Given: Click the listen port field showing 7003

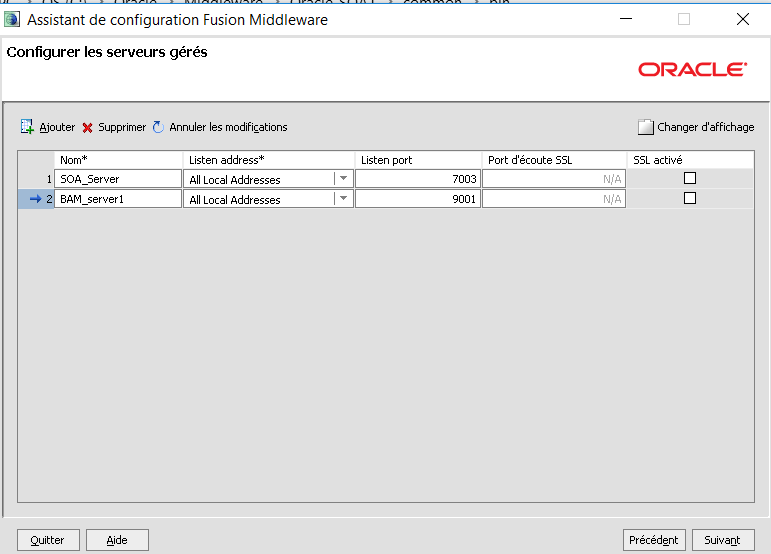Looking at the screenshot, I should pyautogui.click(x=417, y=179).
